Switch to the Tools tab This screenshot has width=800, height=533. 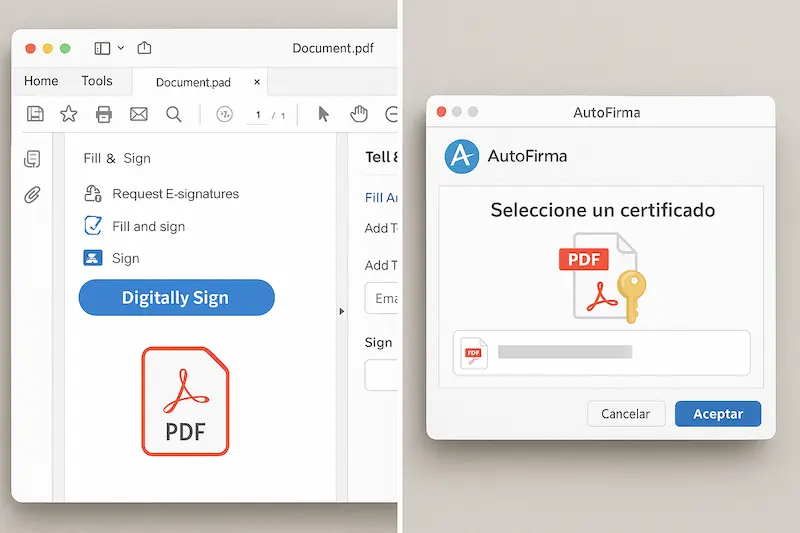(97, 81)
